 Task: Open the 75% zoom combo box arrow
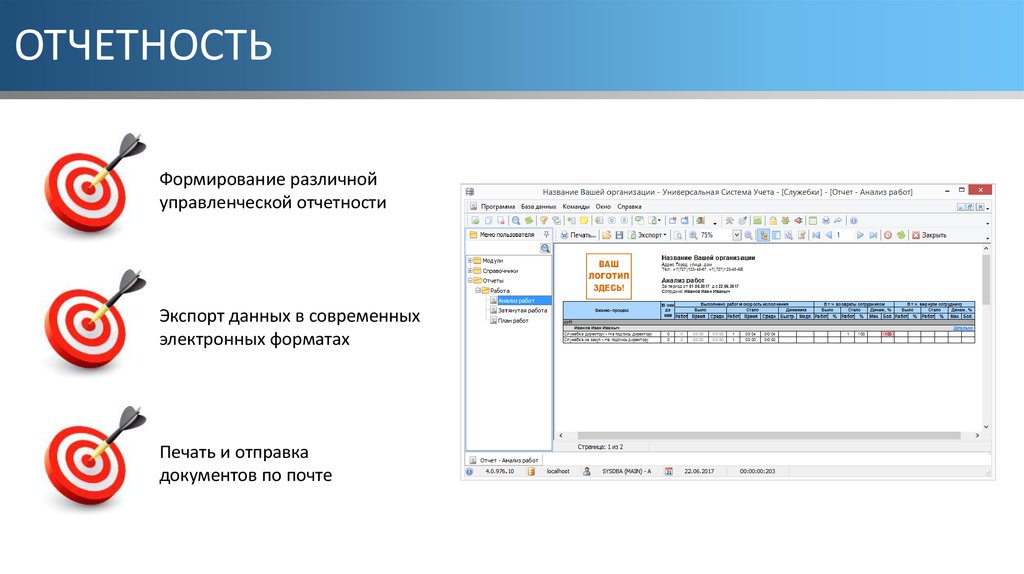point(737,235)
